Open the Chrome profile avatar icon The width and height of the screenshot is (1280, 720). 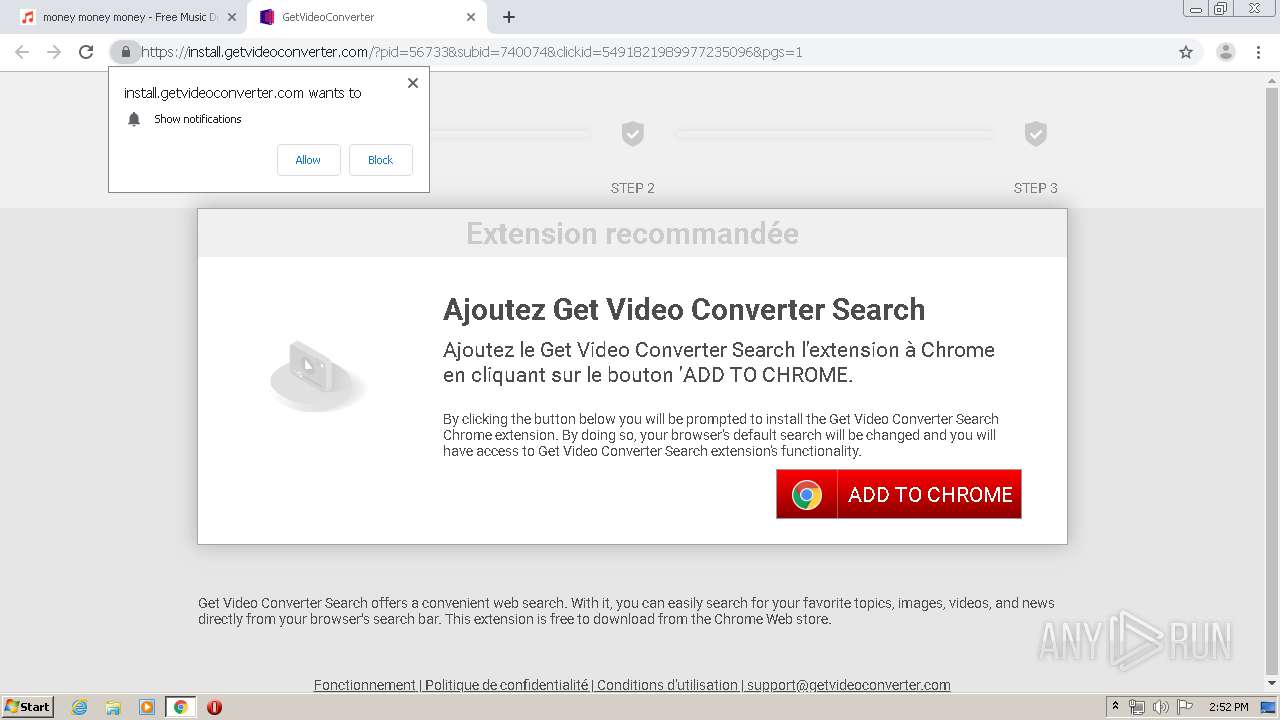coord(1225,52)
